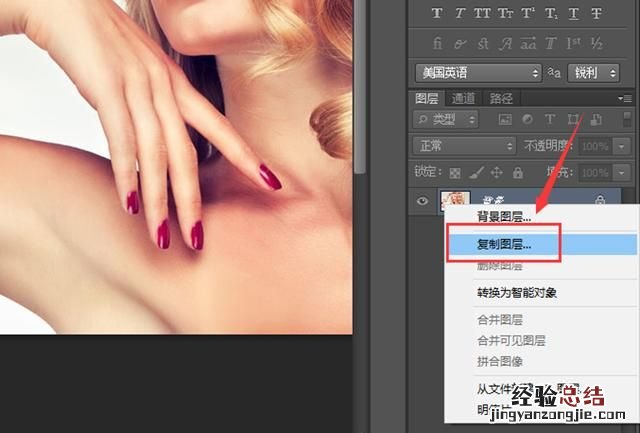Expand the 不透明度 opacity slider arrow
Screen dimensions: 640x433
(x=622, y=147)
